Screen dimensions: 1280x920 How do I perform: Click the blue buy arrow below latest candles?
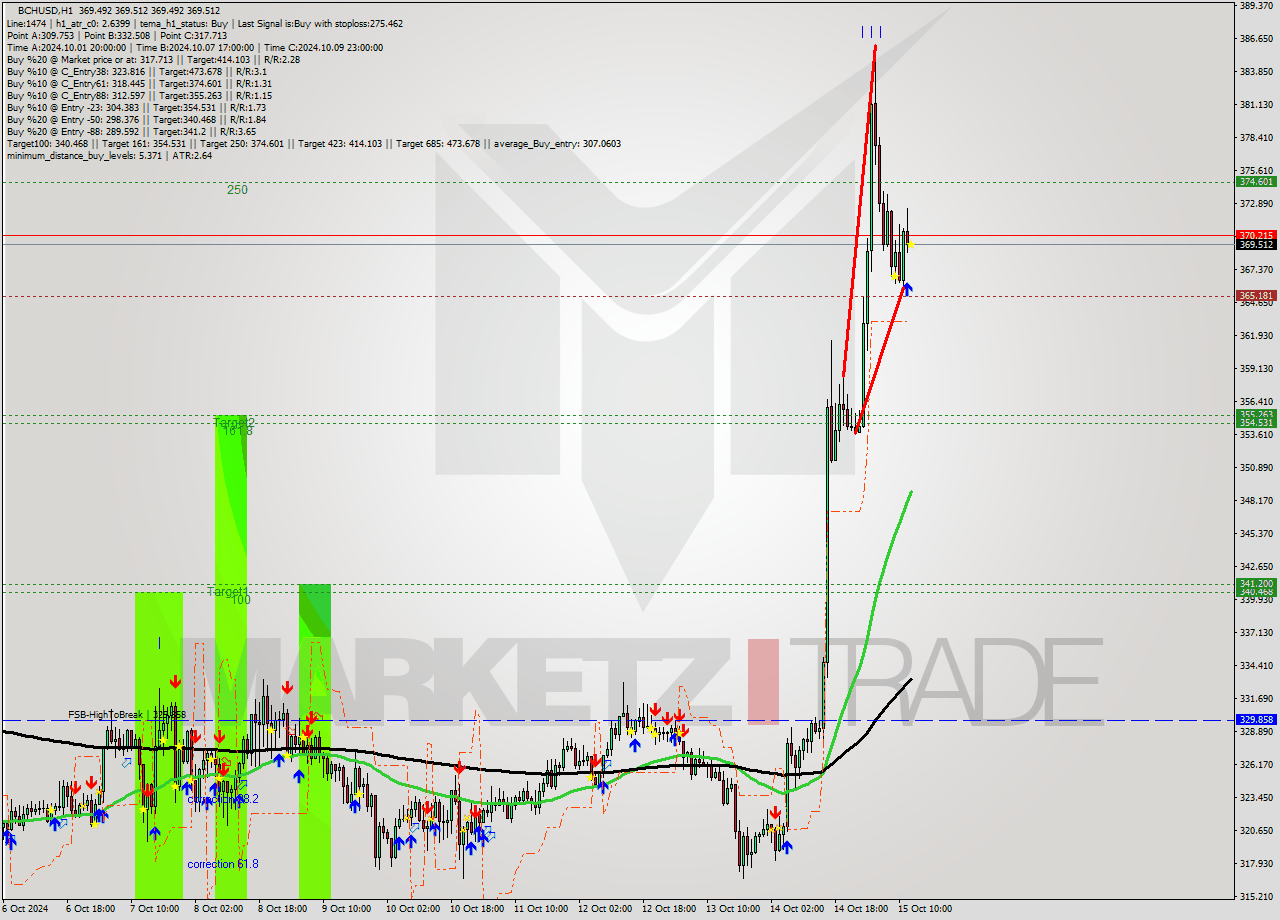[907, 289]
